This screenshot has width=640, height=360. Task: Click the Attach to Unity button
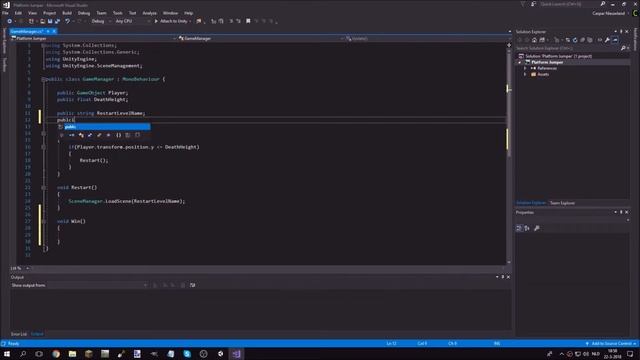coord(171,21)
